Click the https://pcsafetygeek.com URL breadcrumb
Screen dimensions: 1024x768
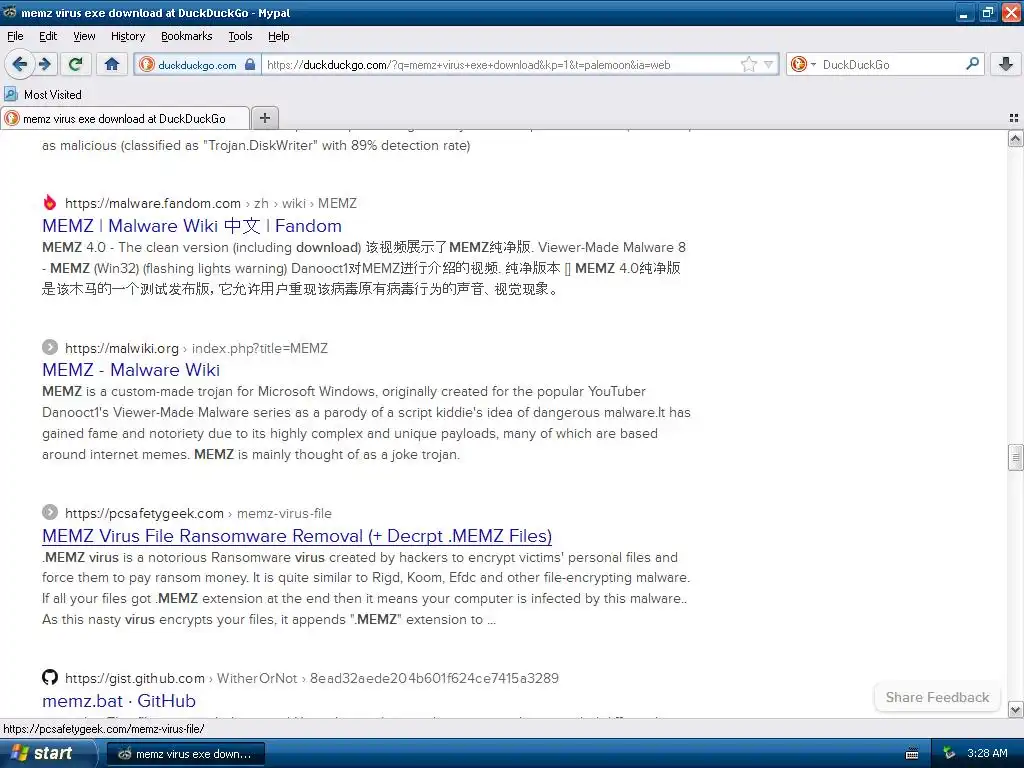(144, 513)
